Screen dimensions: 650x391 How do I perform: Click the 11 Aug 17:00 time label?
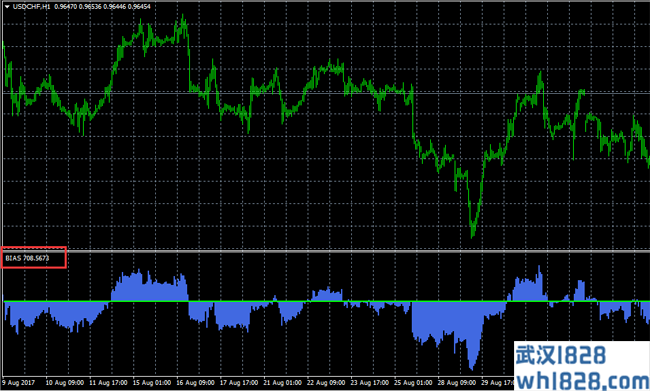pos(108,382)
